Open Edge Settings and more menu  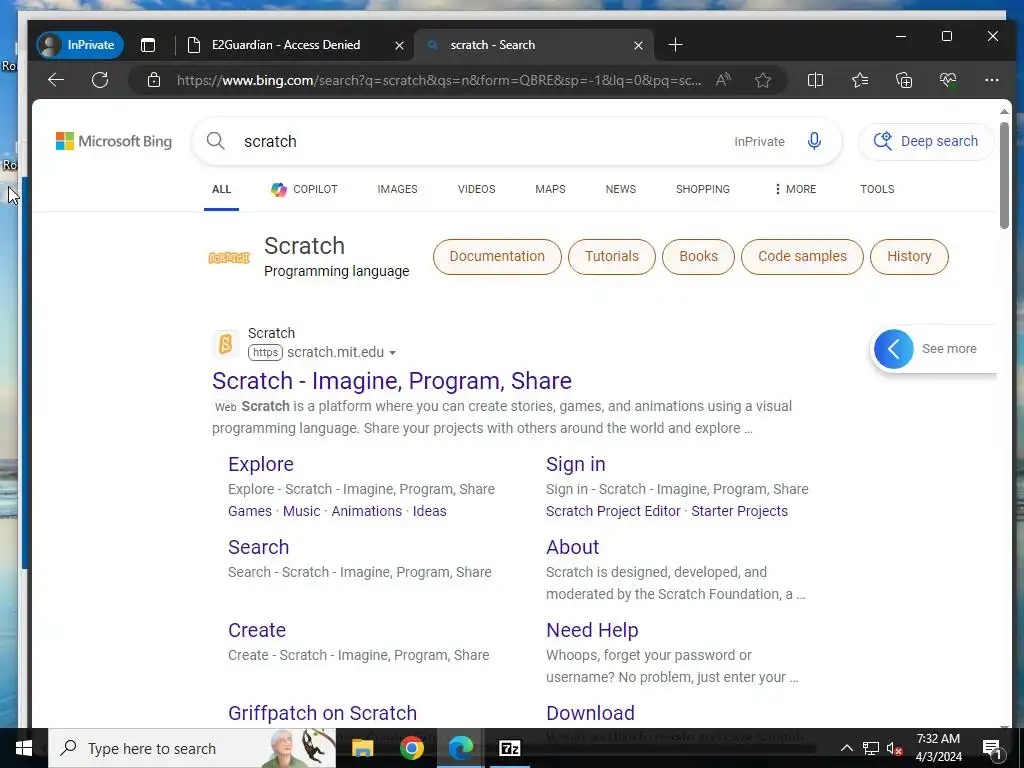click(991, 80)
